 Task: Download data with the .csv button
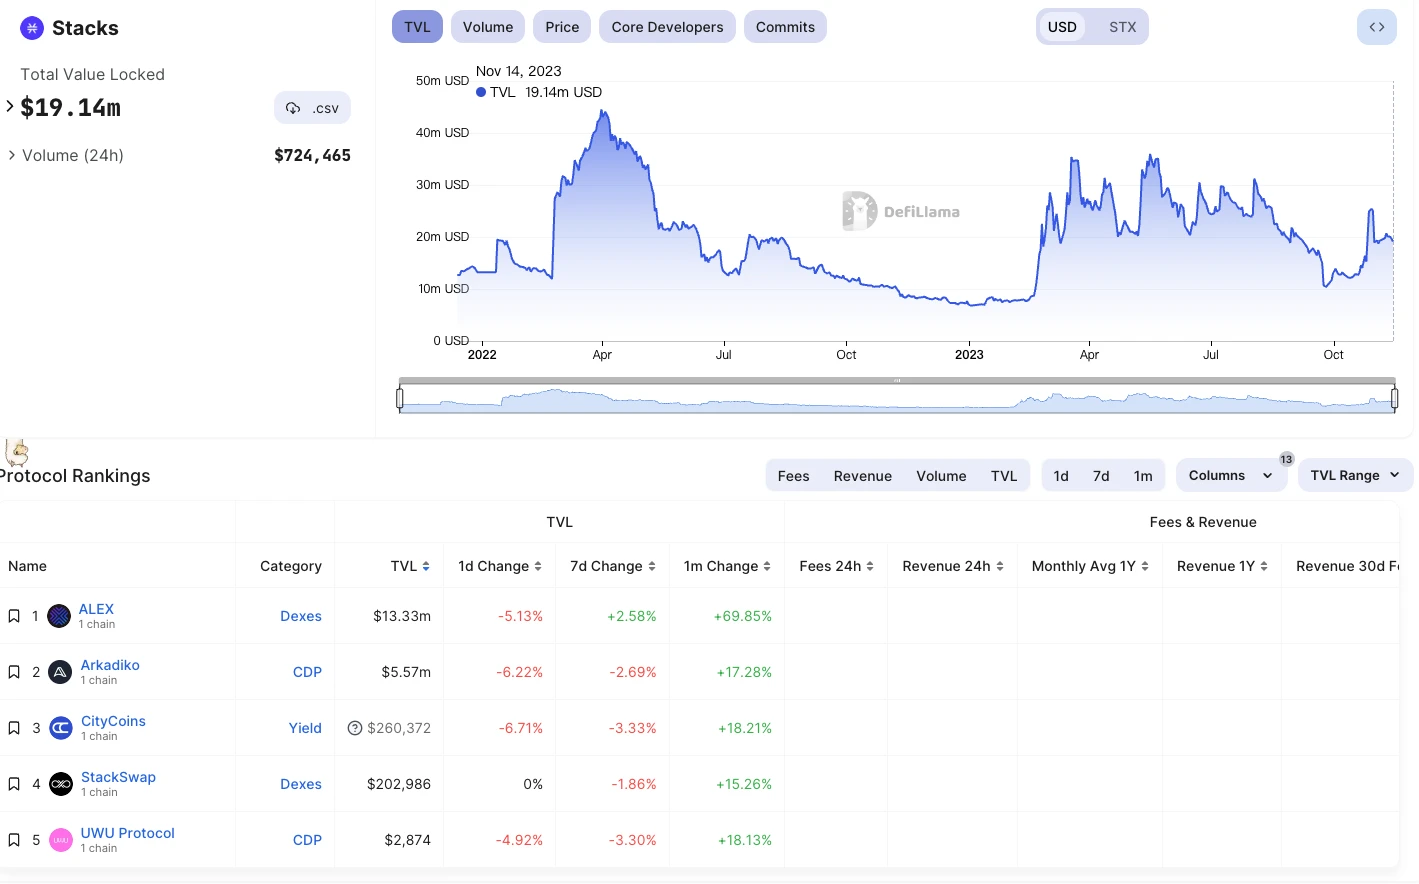click(312, 108)
